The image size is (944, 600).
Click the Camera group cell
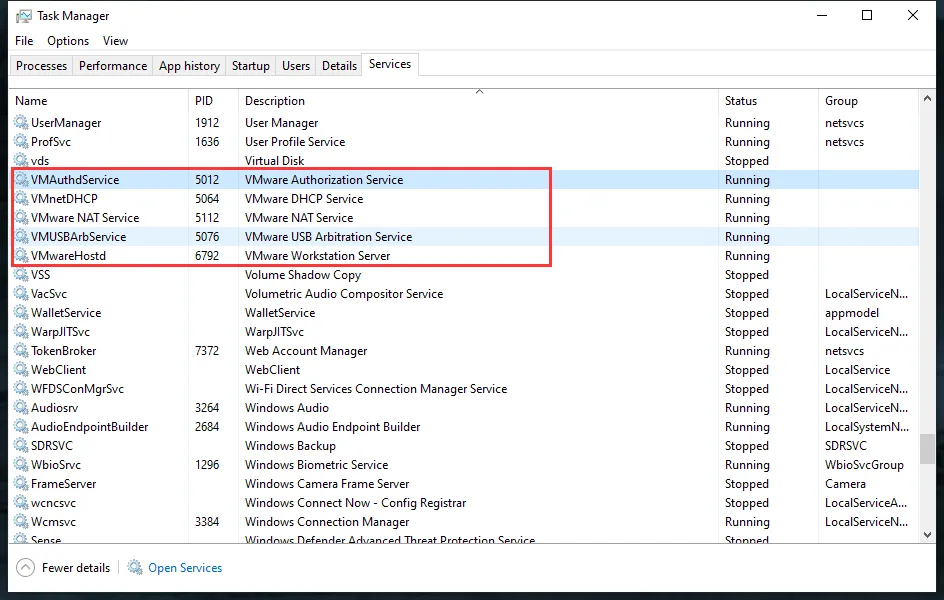pos(845,483)
